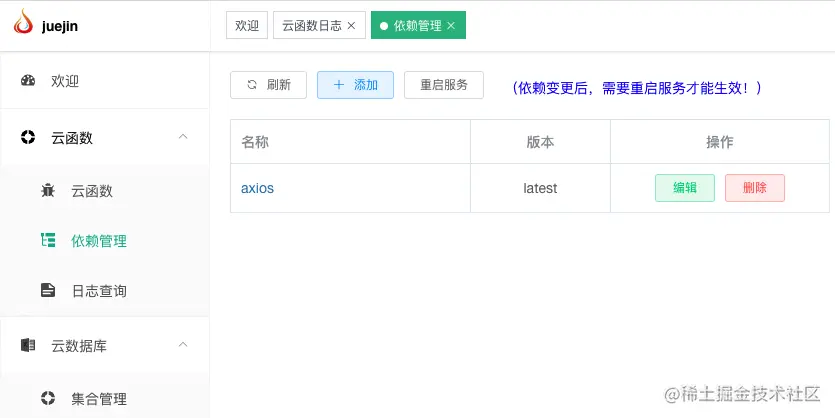The image size is (835, 418).
Task: Click the 刷新 button
Action: (268, 85)
